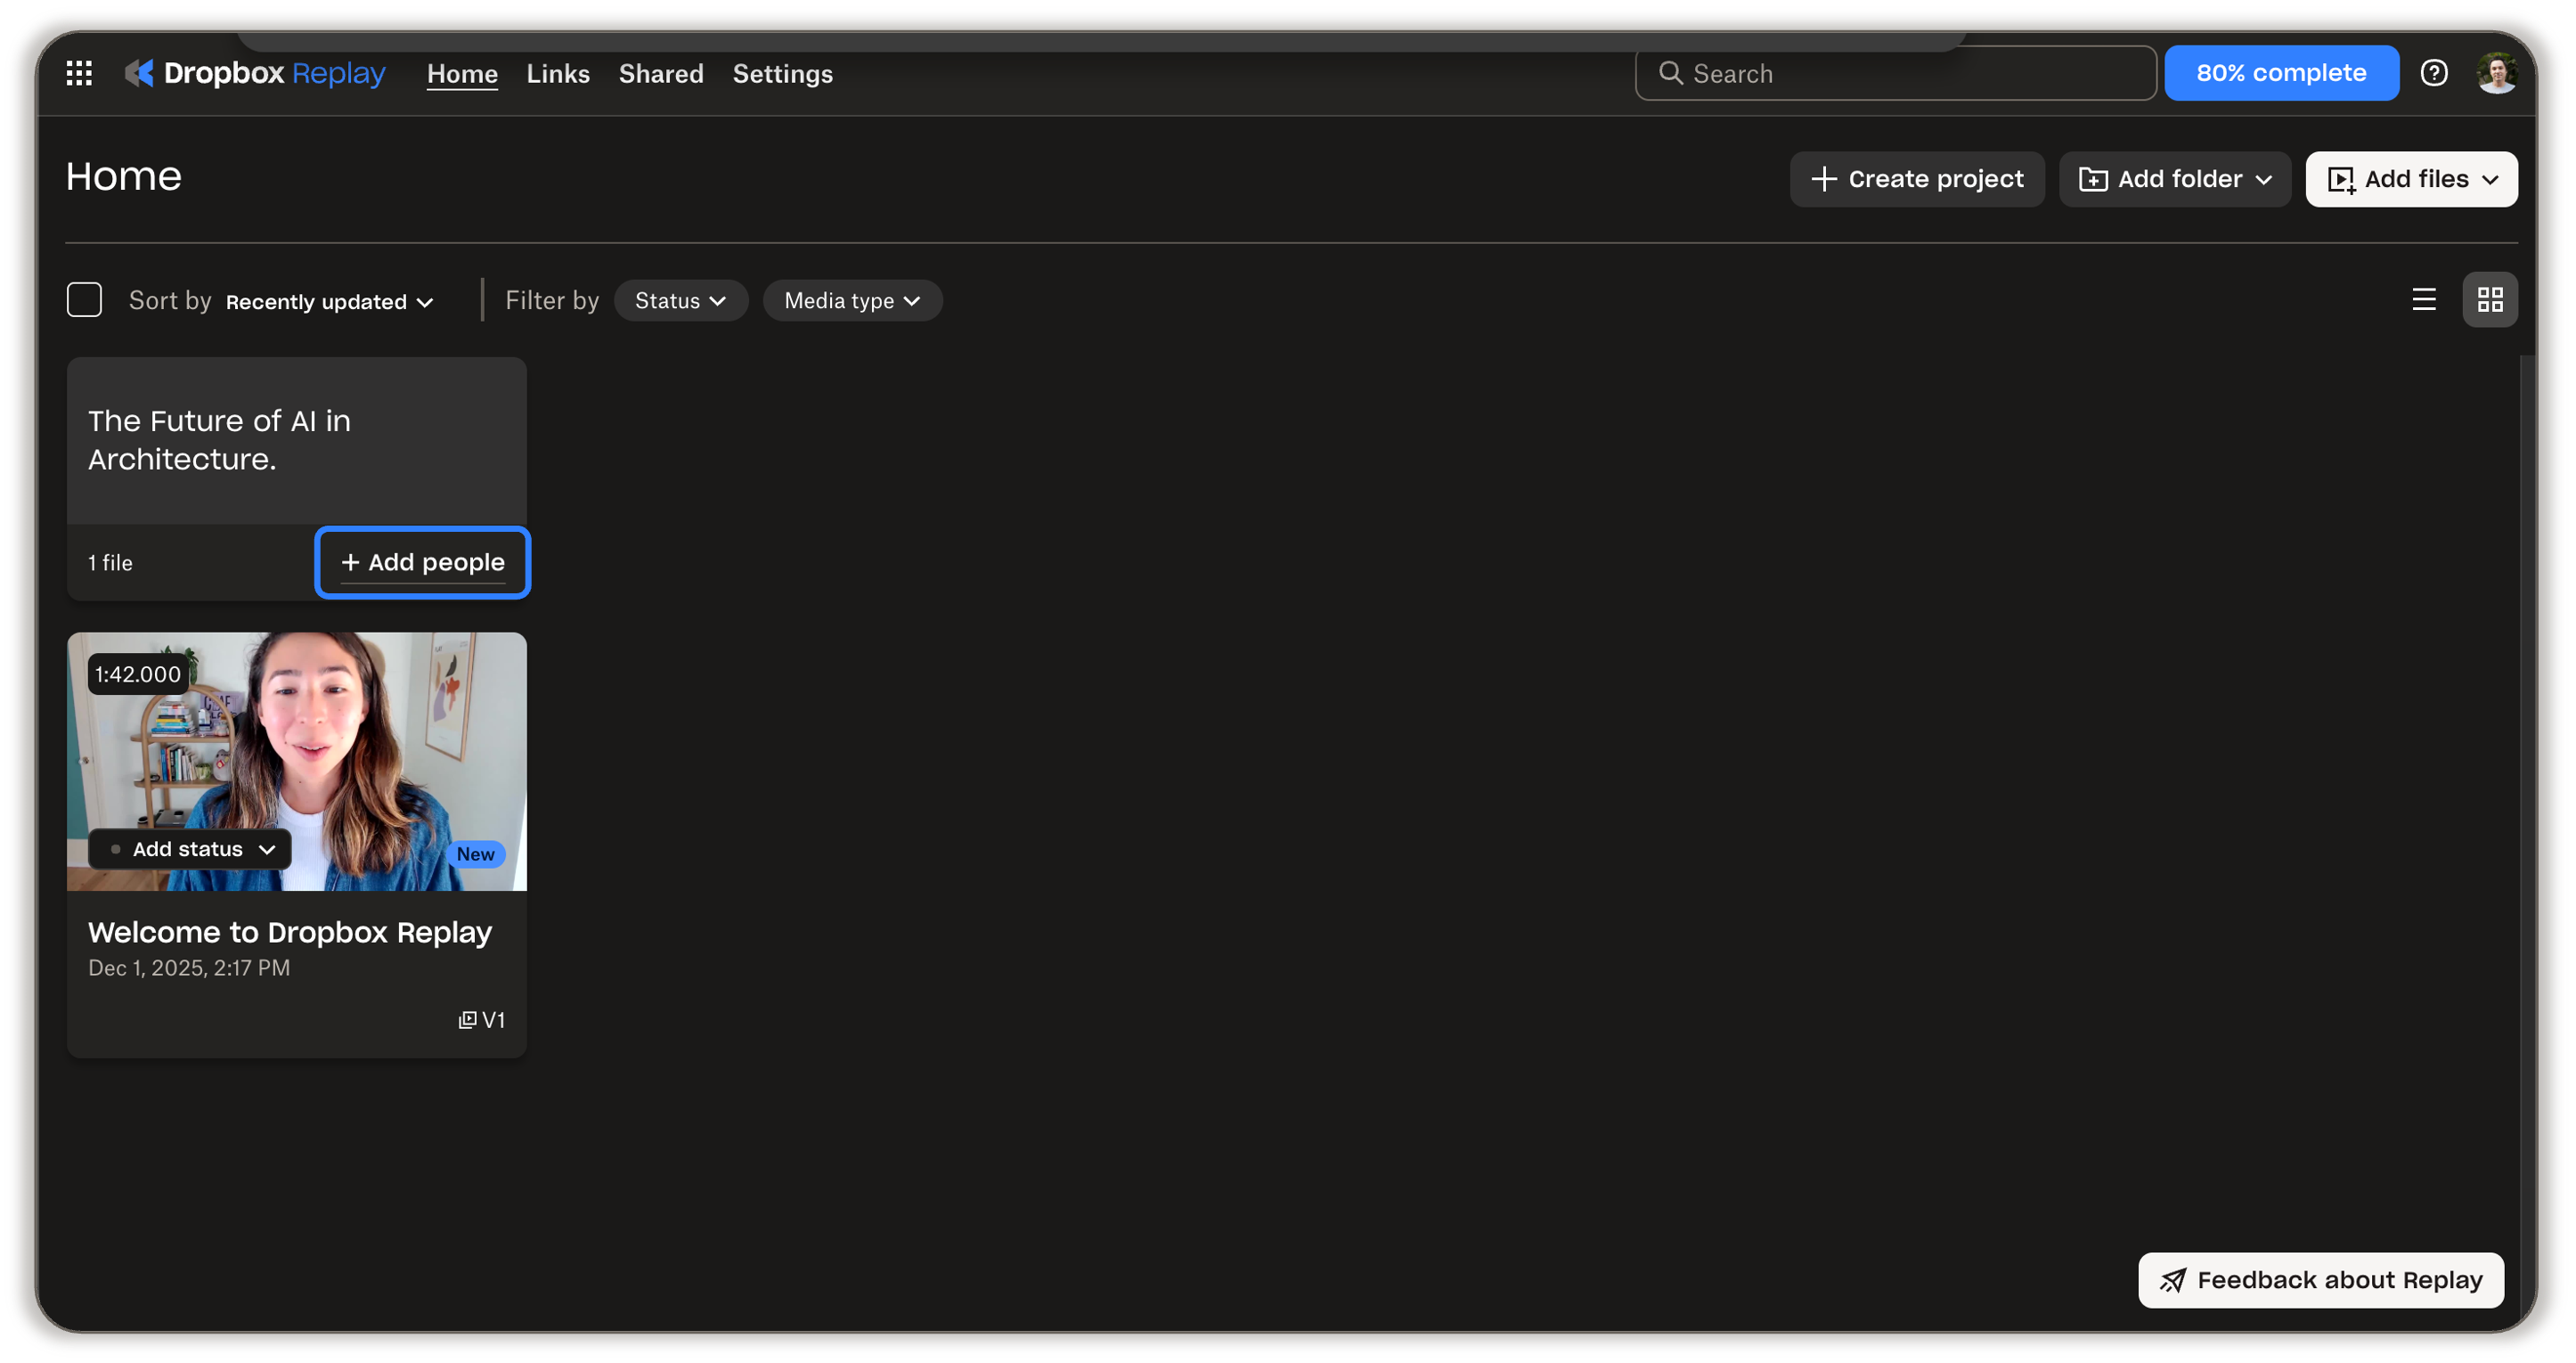
Task: Click Add people on the project card
Action: pos(422,562)
